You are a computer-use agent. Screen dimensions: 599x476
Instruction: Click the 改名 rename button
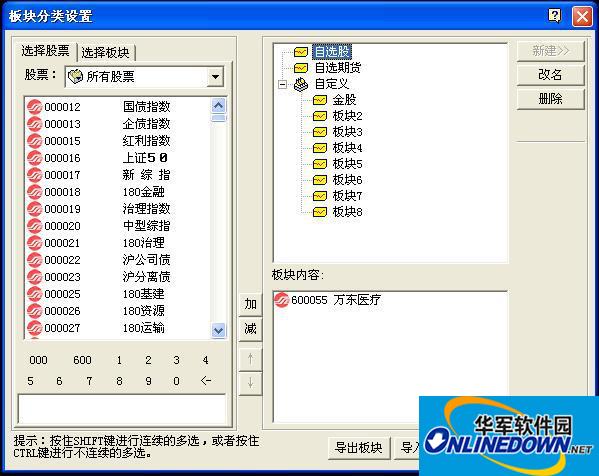pos(550,75)
